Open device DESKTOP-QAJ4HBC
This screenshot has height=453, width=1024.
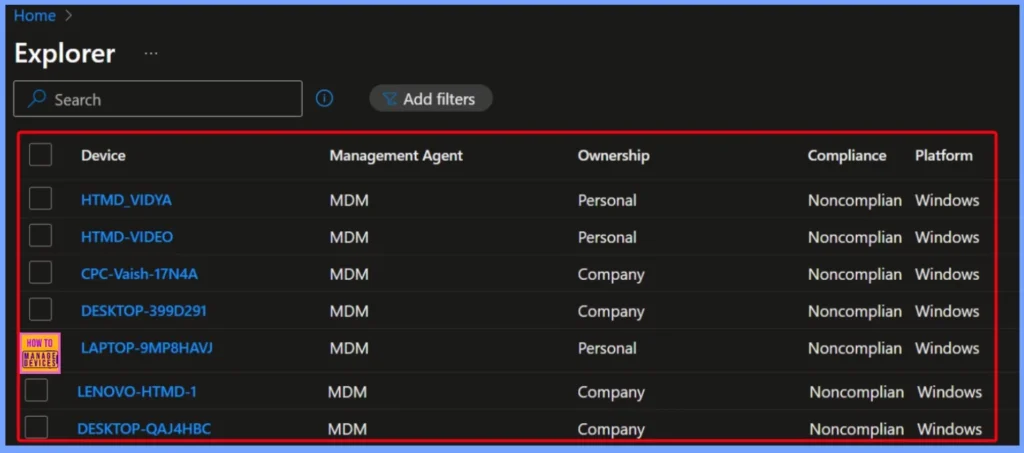click(x=144, y=429)
